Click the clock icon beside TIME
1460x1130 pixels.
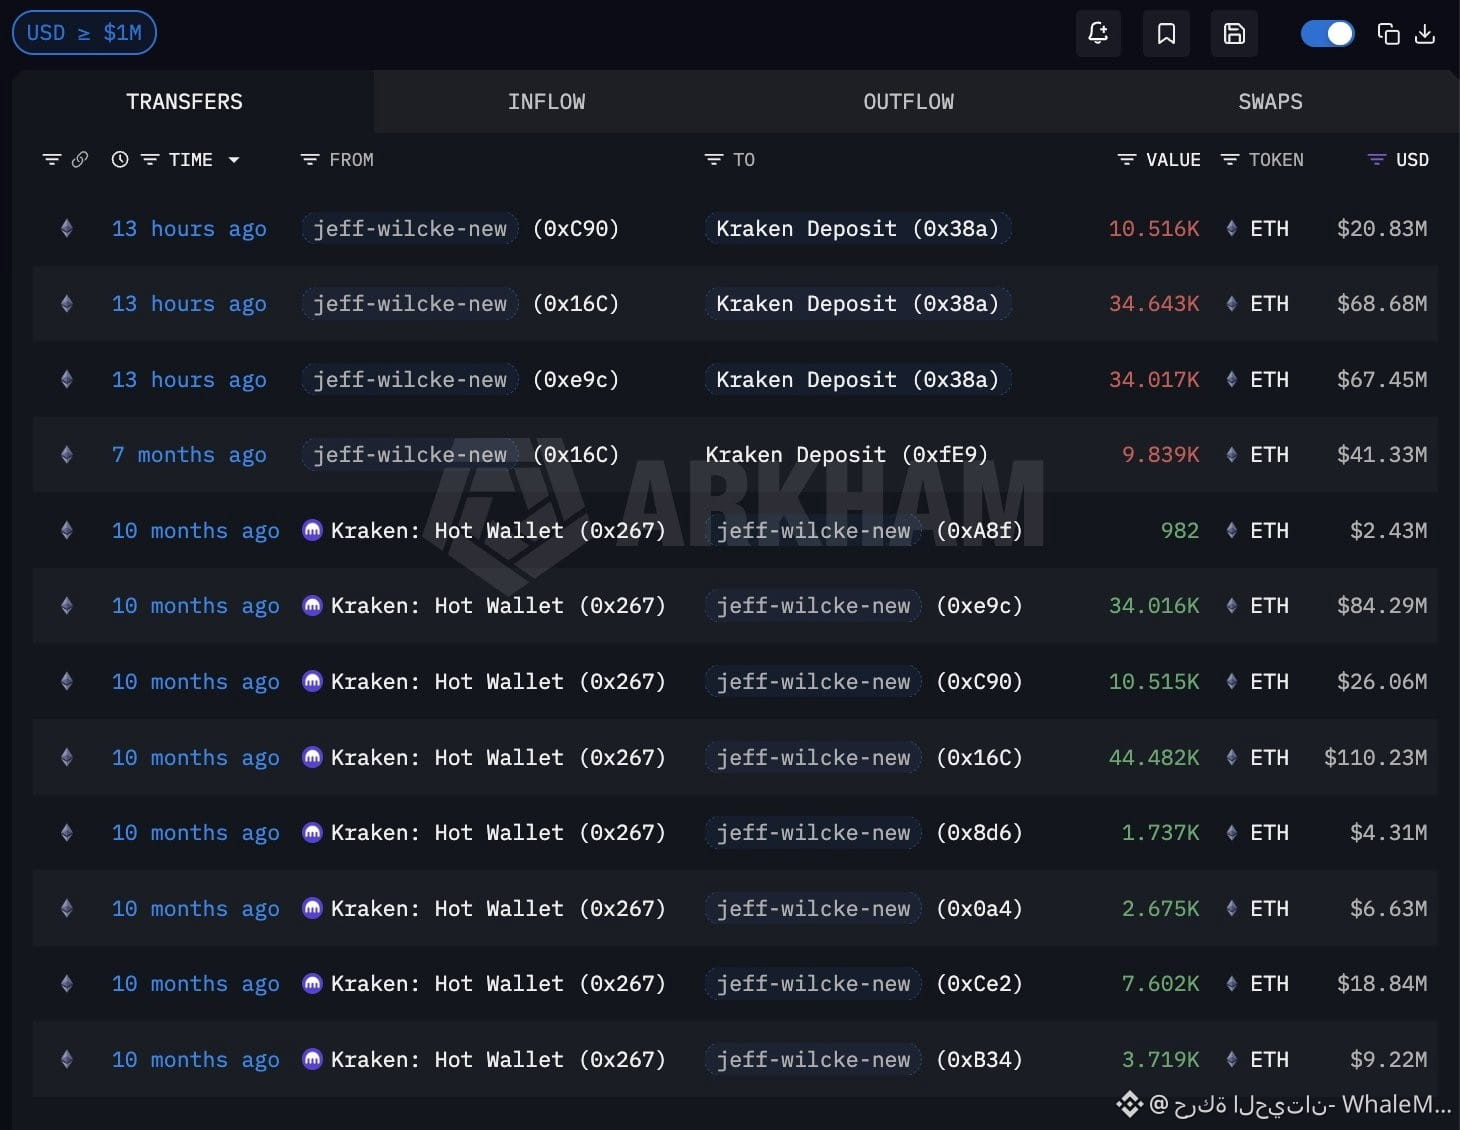click(x=120, y=159)
